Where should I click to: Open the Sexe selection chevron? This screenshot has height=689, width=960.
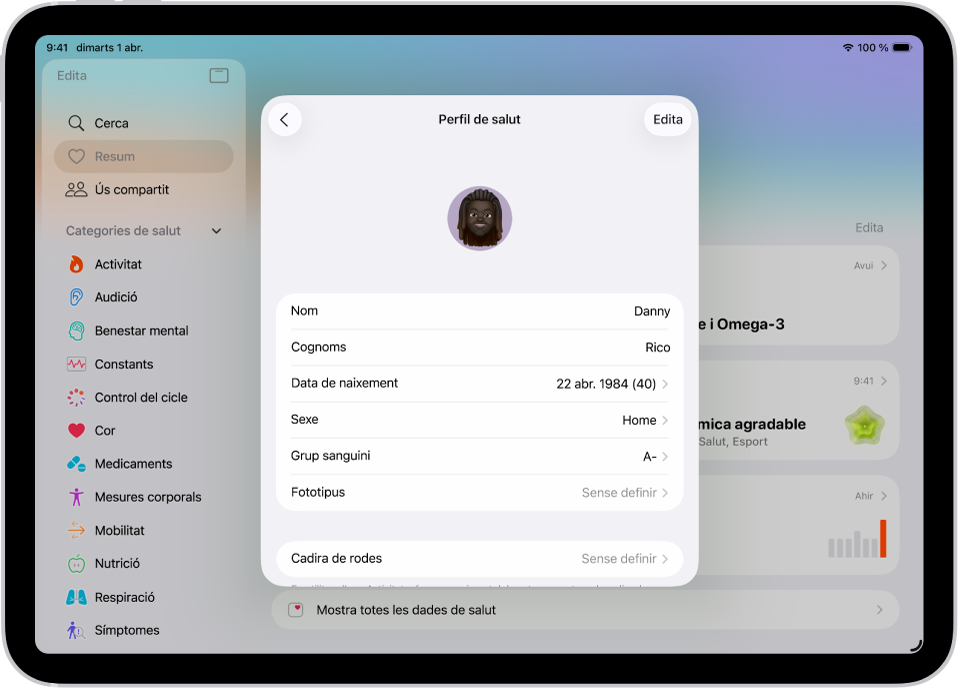665,420
